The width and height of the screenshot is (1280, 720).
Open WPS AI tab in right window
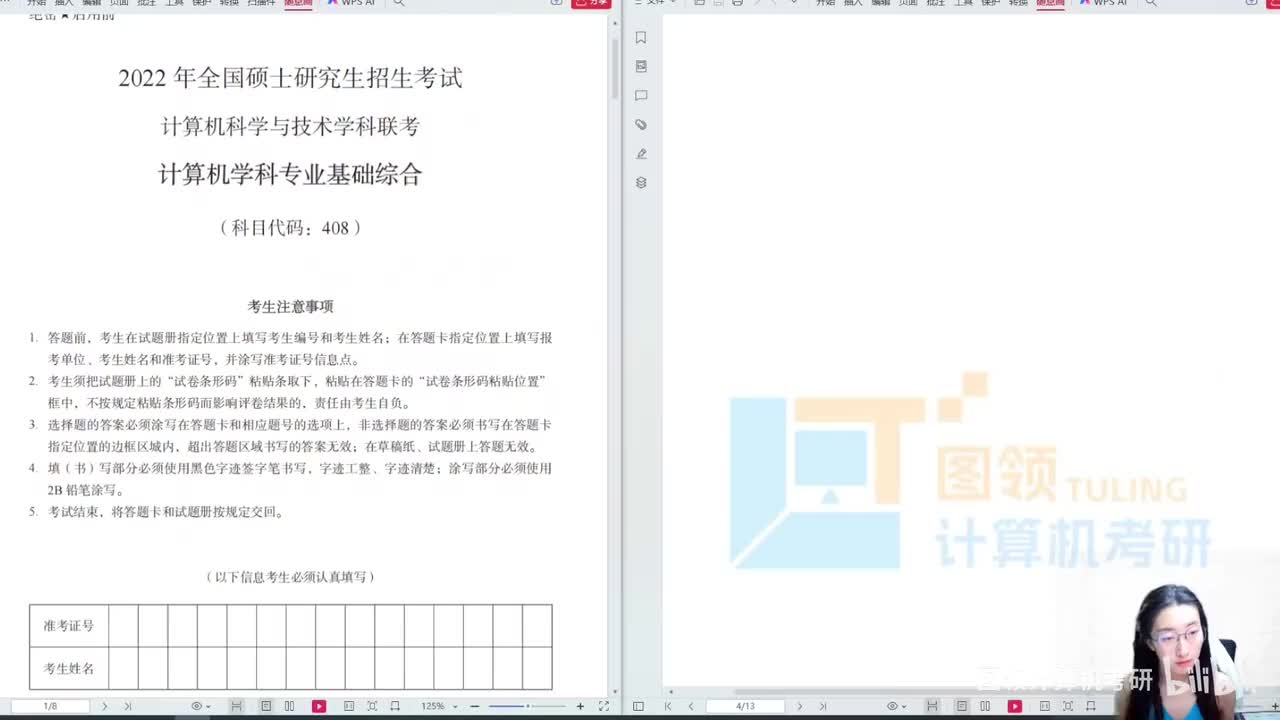point(1103,3)
